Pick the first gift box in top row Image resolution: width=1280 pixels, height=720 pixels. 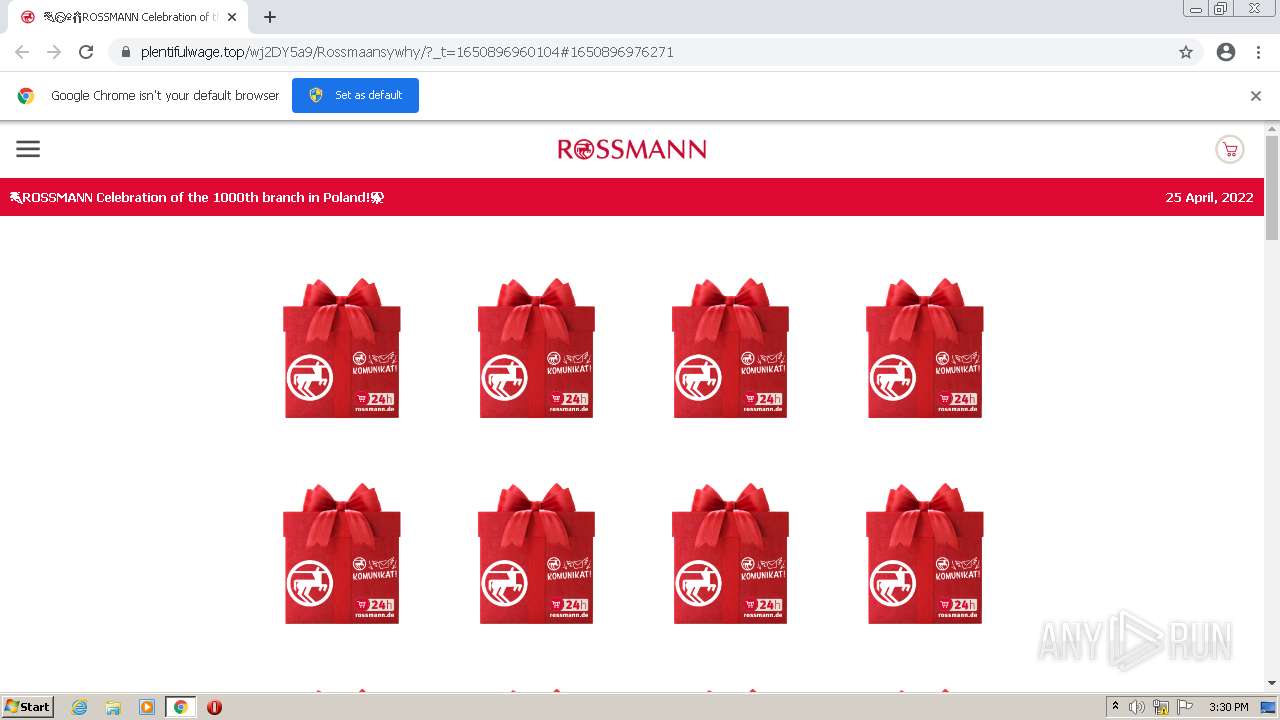342,348
